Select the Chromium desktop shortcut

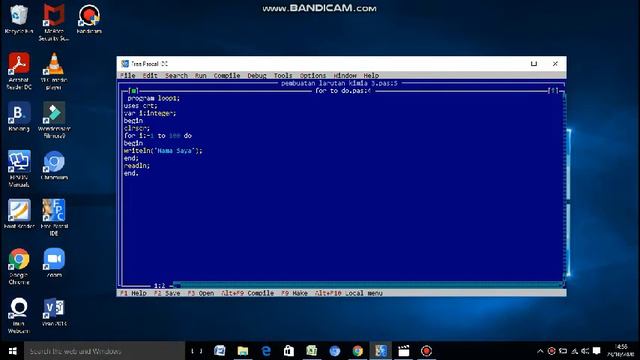54,166
